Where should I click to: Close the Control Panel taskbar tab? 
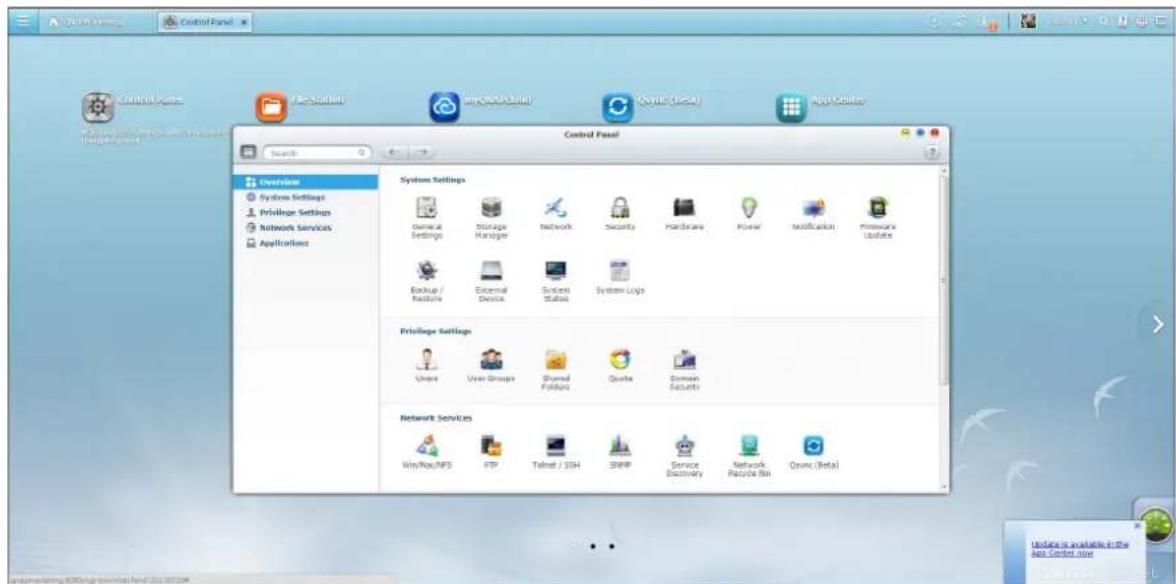click(244, 22)
